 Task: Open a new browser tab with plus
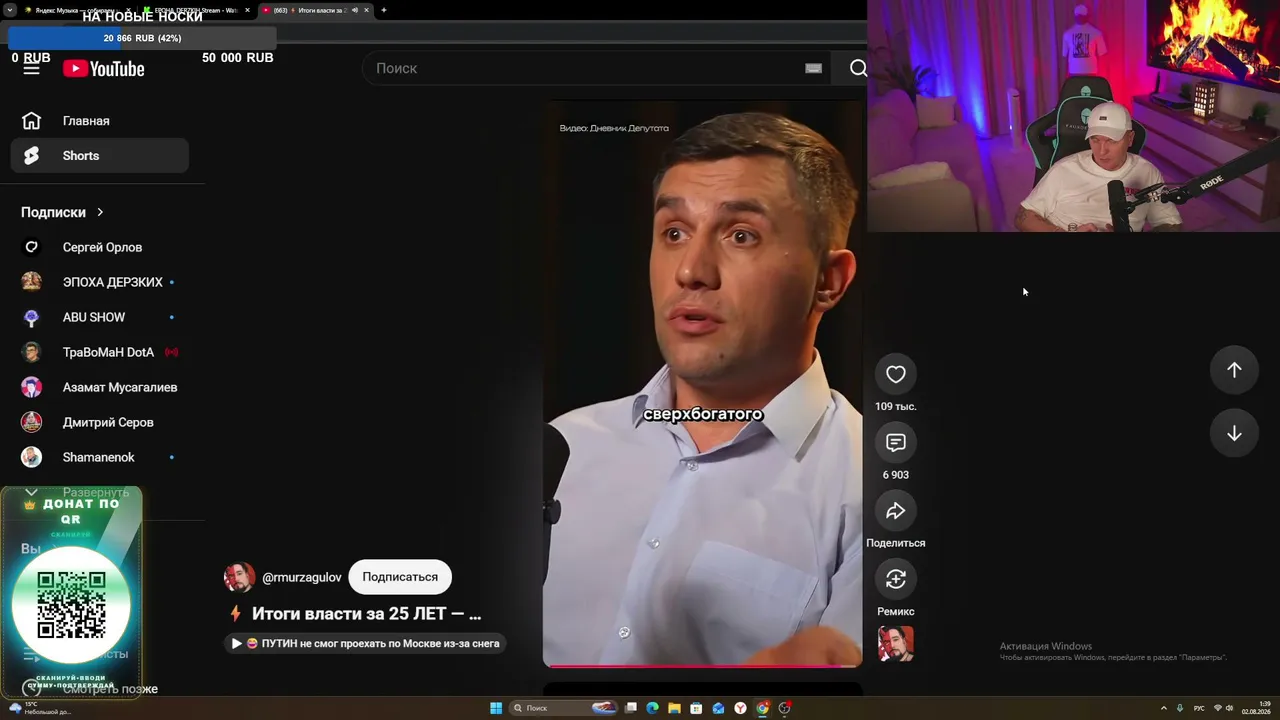[384, 10]
